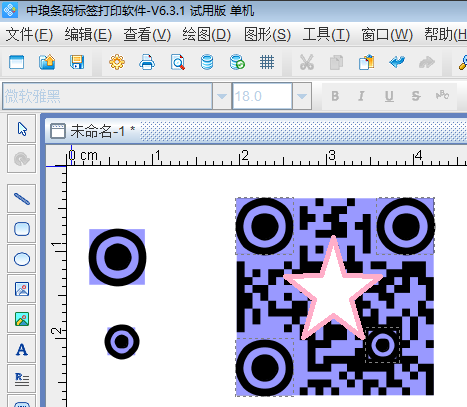Click the 微软雅黑 font name field
Screen dimensions: 467x407
point(107,96)
